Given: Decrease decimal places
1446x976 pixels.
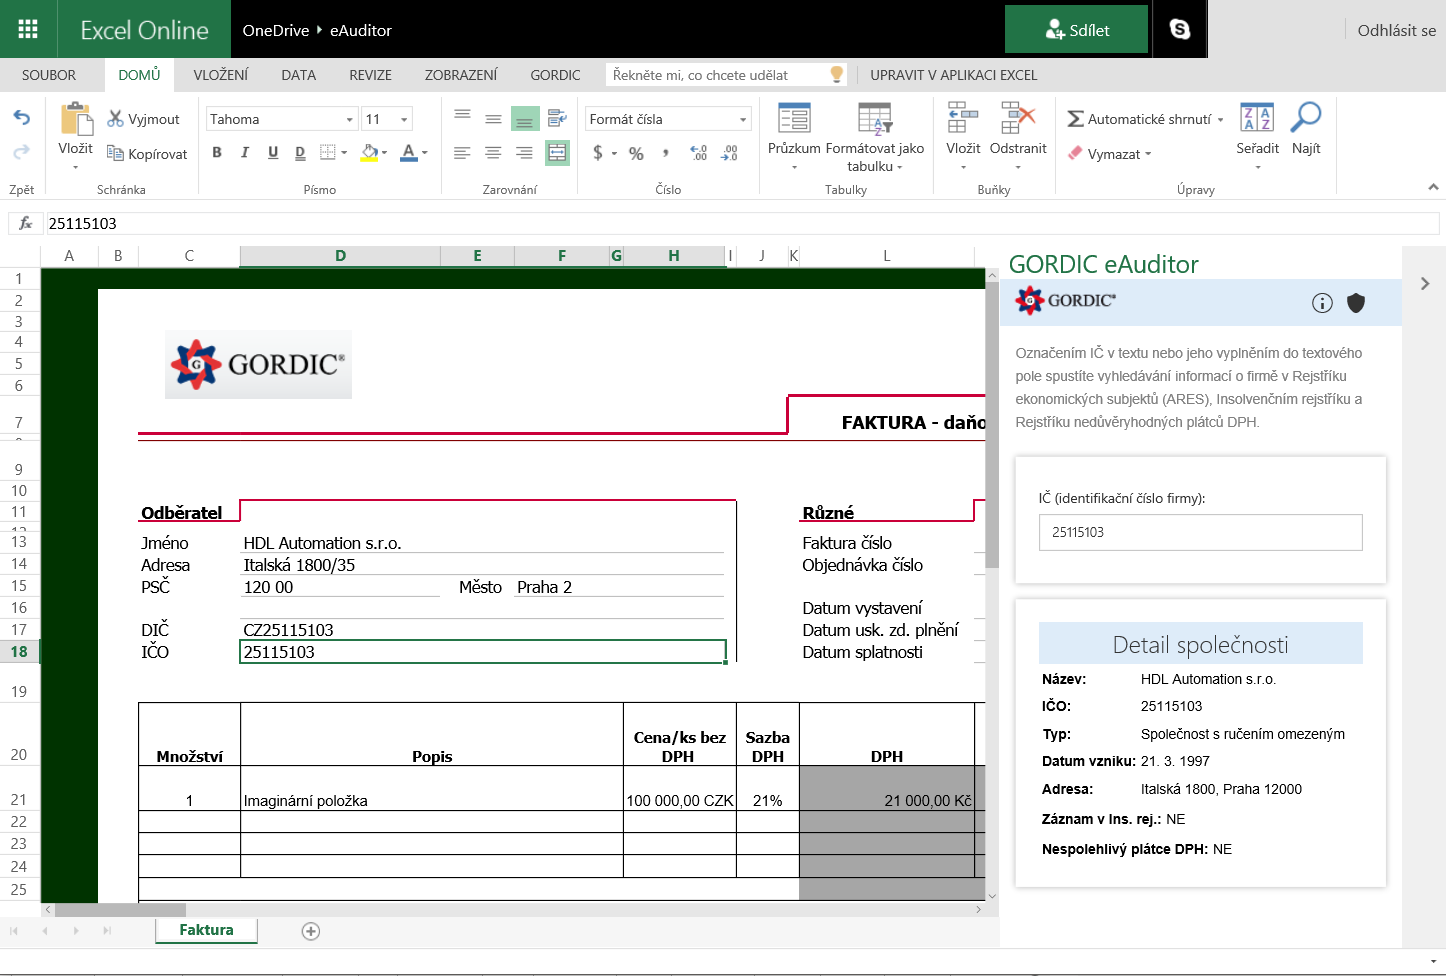Looking at the screenshot, I should pos(730,153).
